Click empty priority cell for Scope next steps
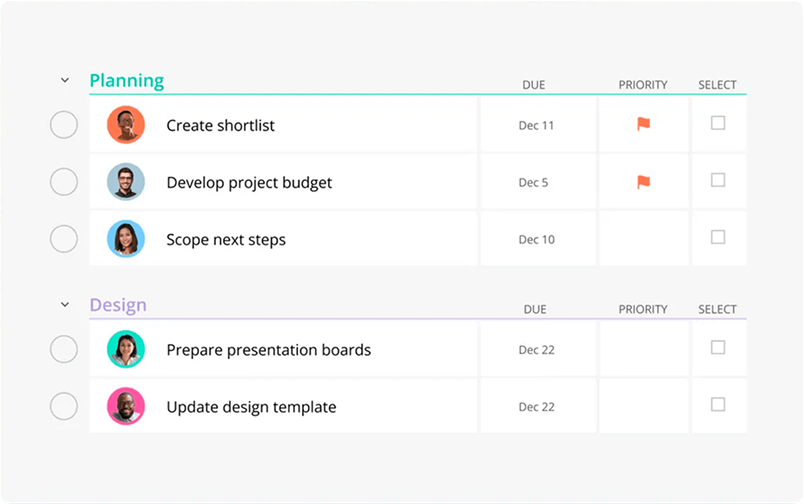 pyautogui.click(x=643, y=239)
